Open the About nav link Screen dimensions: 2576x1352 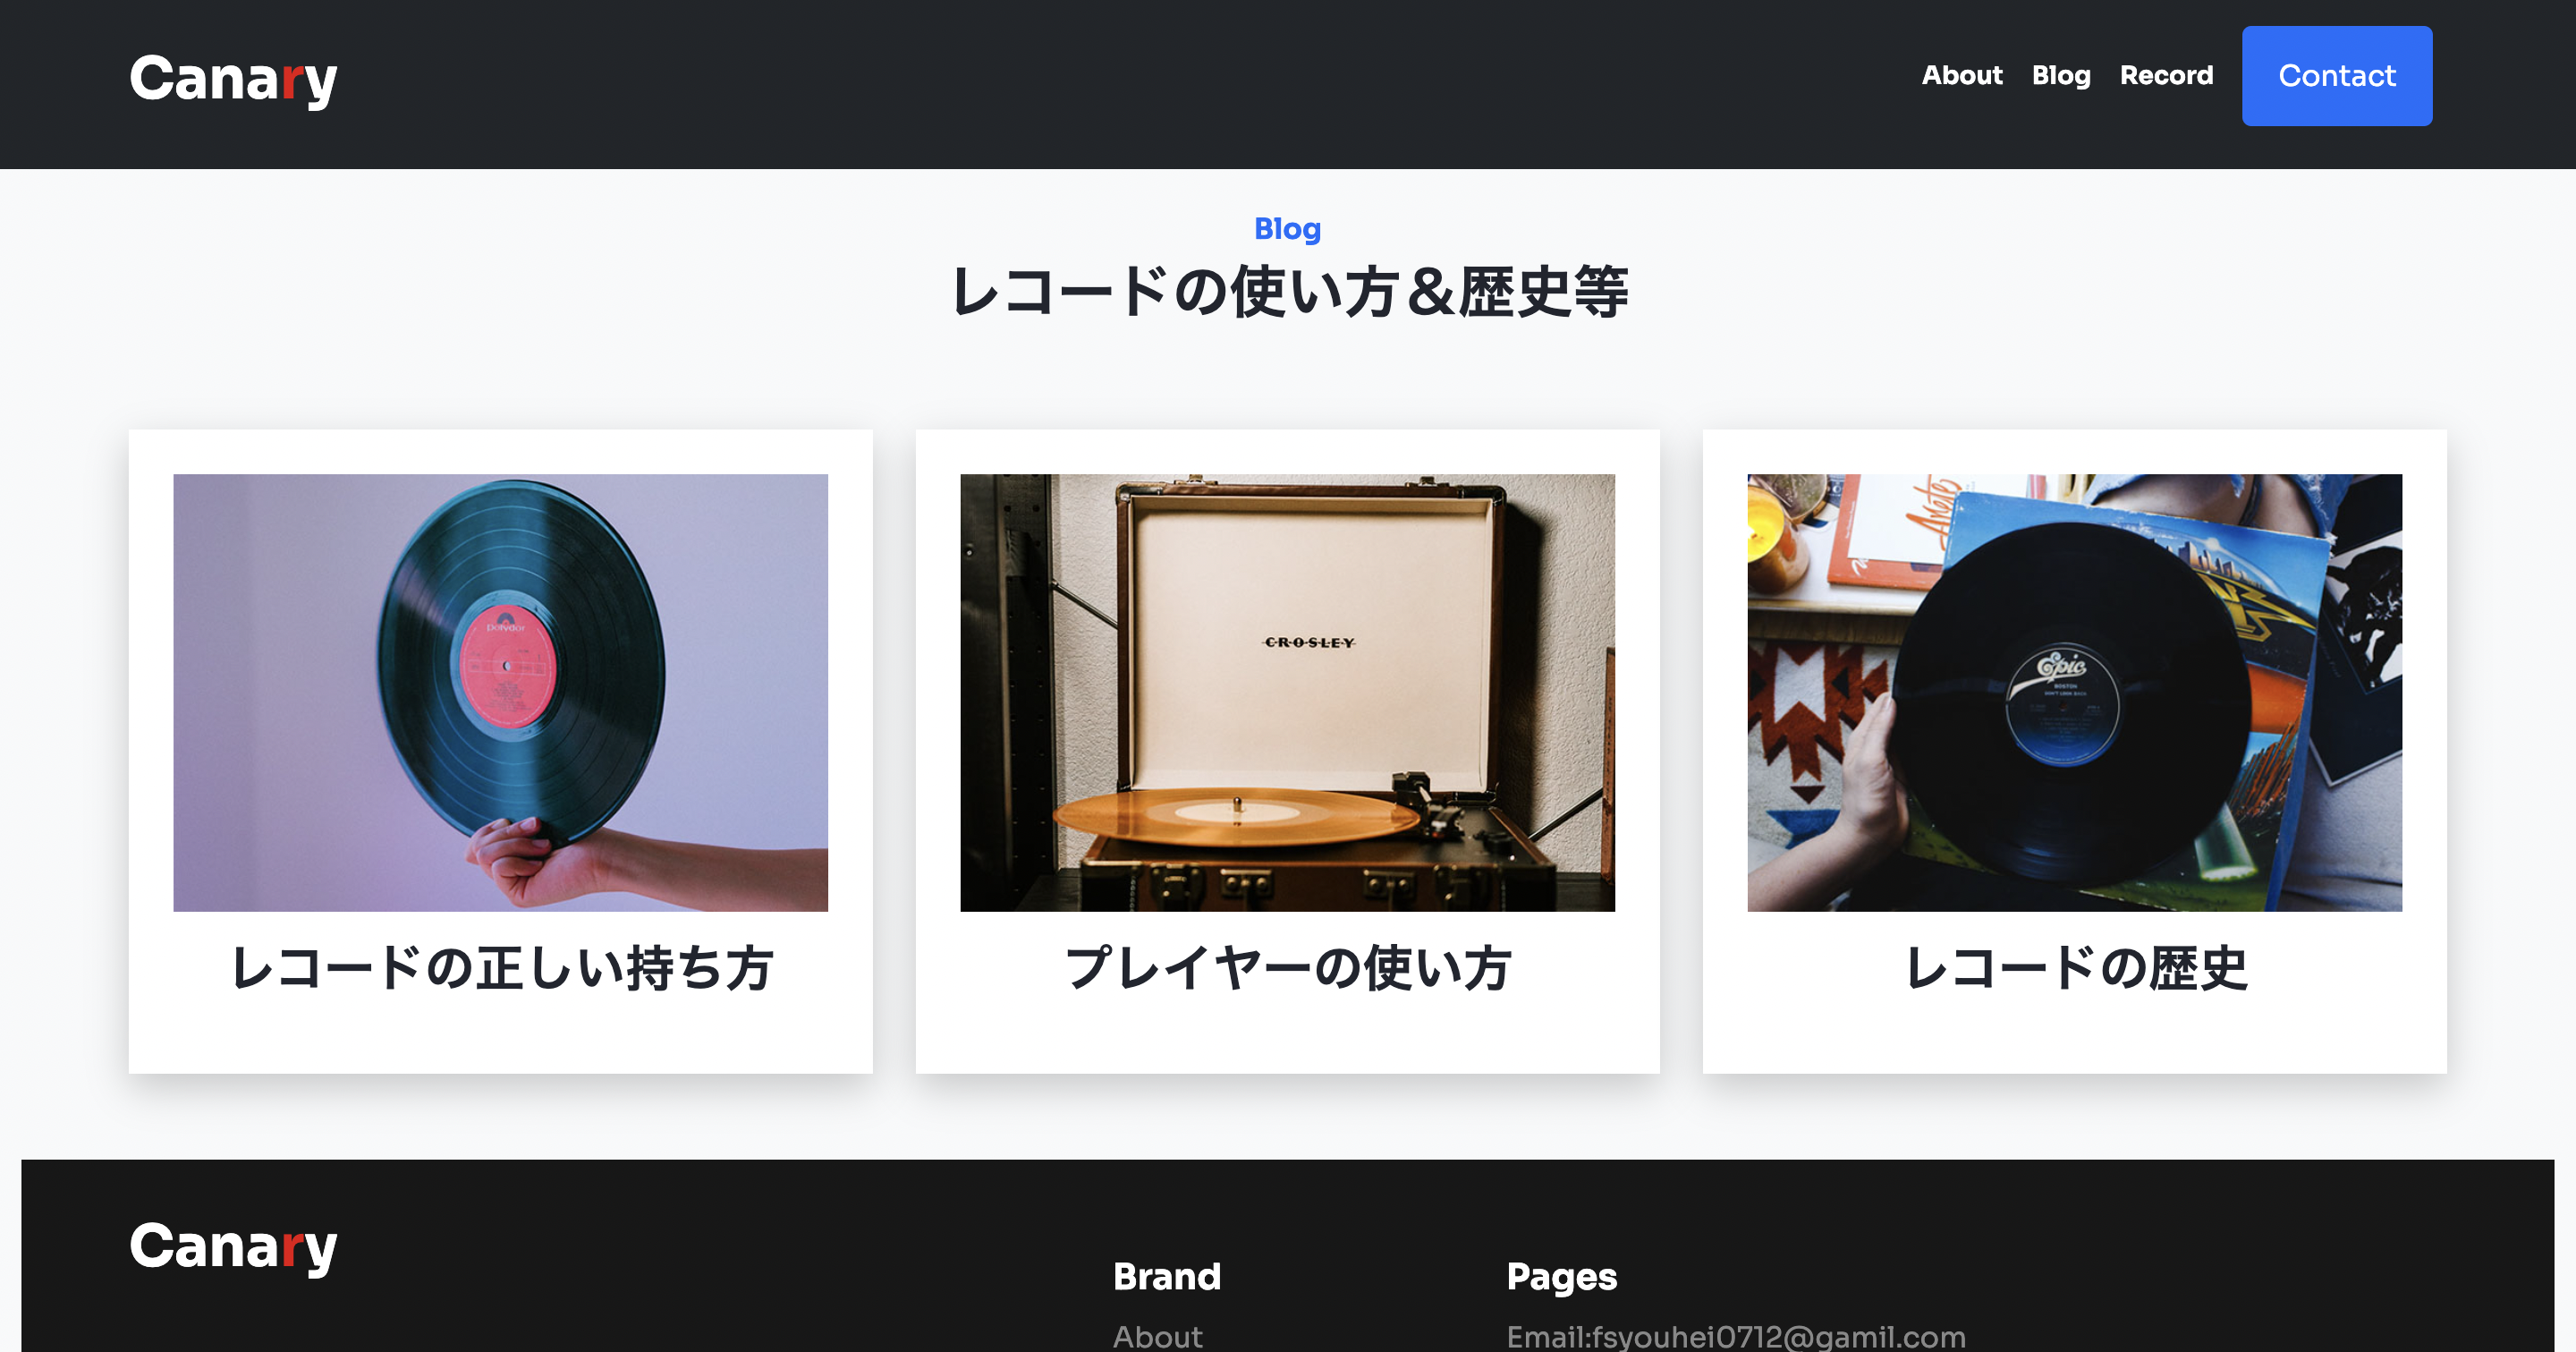[x=1962, y=76]
